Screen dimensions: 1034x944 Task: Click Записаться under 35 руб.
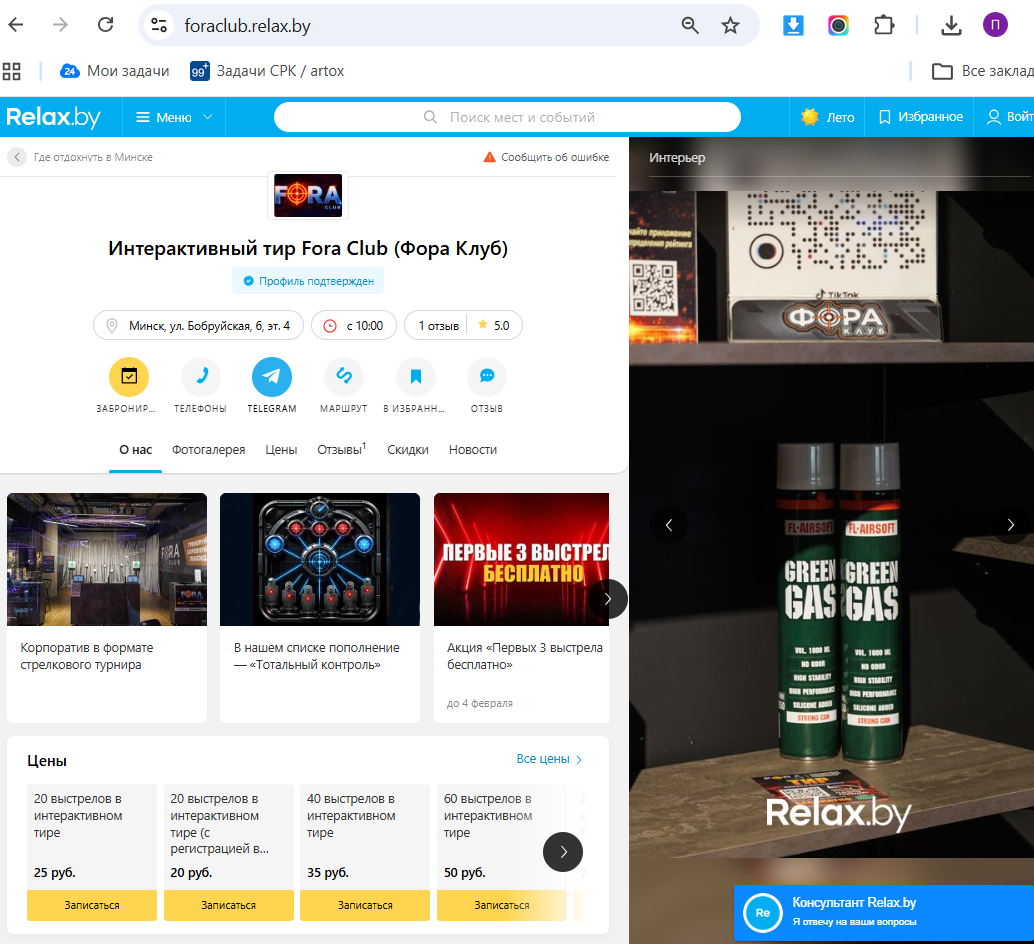tap(365, 905)
